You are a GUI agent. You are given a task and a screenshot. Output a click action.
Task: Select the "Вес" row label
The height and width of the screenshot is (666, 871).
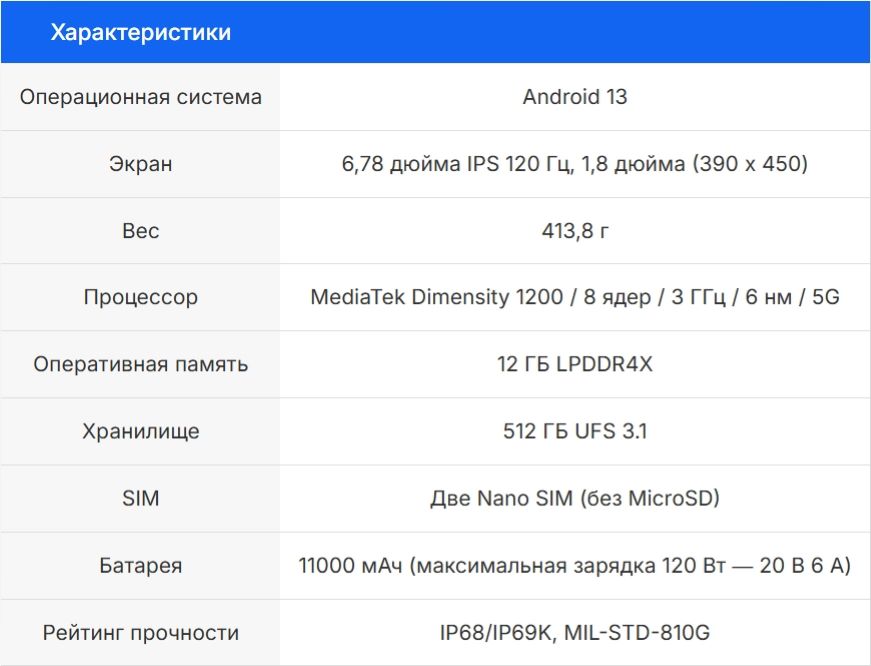tap(141, 231)
